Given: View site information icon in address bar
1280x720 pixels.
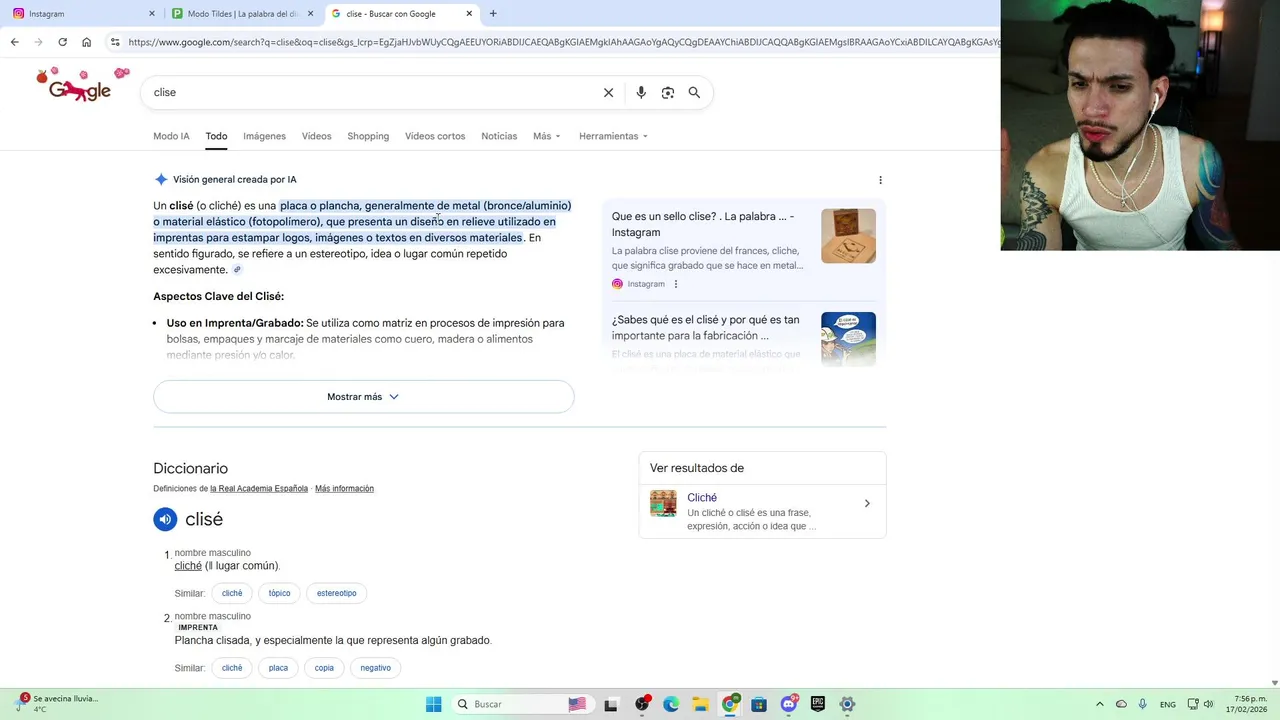Looking at the screenshot, I should [115, 42].
